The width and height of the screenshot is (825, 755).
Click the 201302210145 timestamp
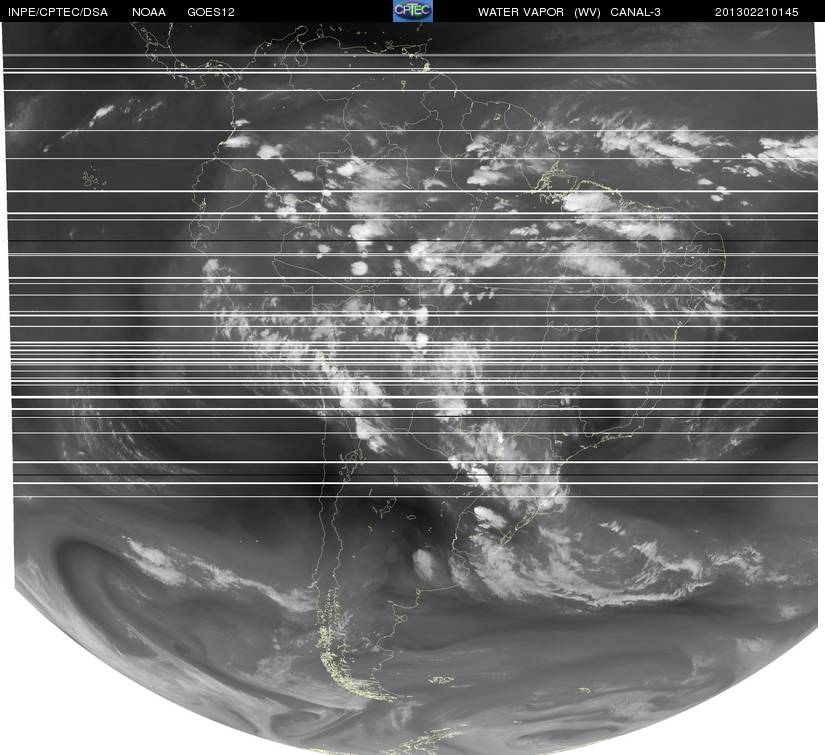tap(757, 12)
